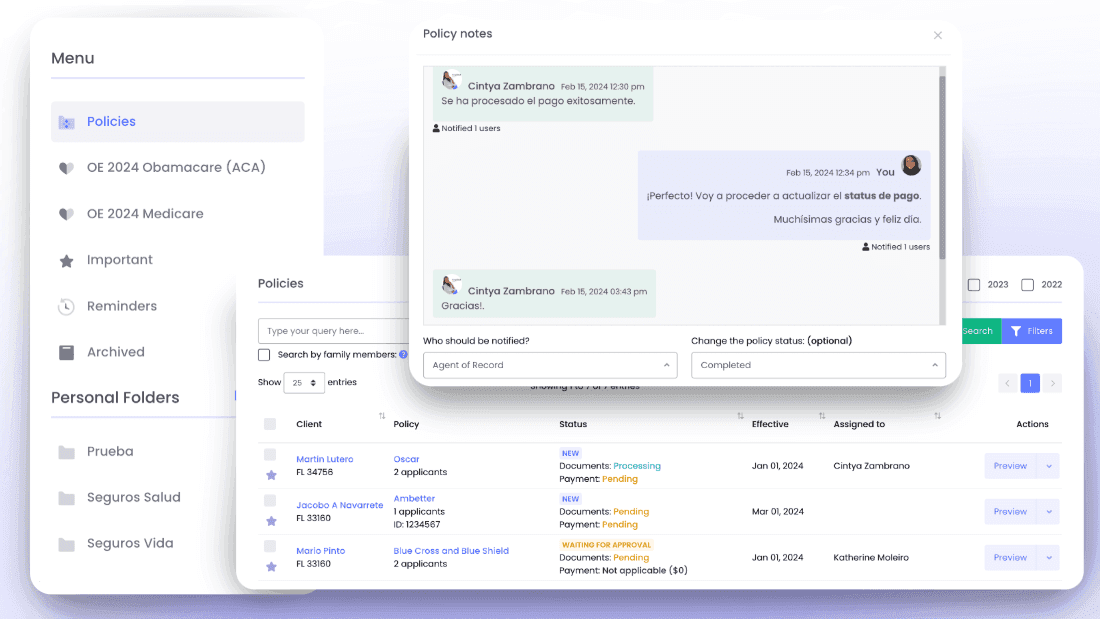Select Seguros Salud personal folder
The height and width of the screenshot is (619, 1100).
134,498
